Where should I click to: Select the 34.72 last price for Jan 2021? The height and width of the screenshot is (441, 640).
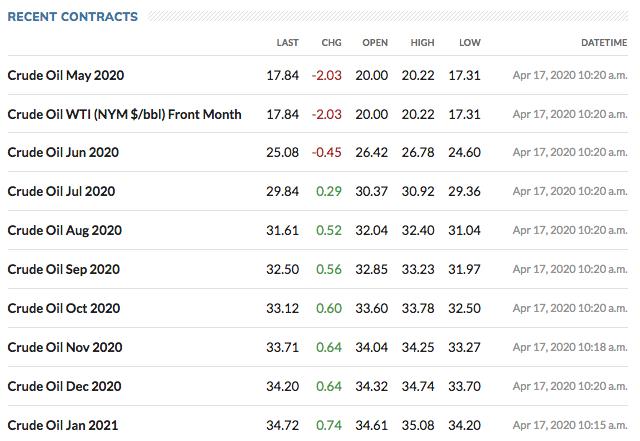tap(282, 425)
